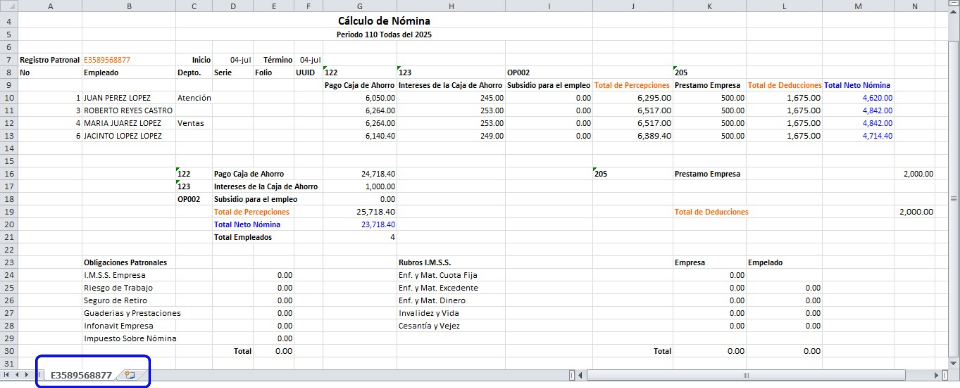Click the '04-jul' Término date cell

(x=309, y=60)
